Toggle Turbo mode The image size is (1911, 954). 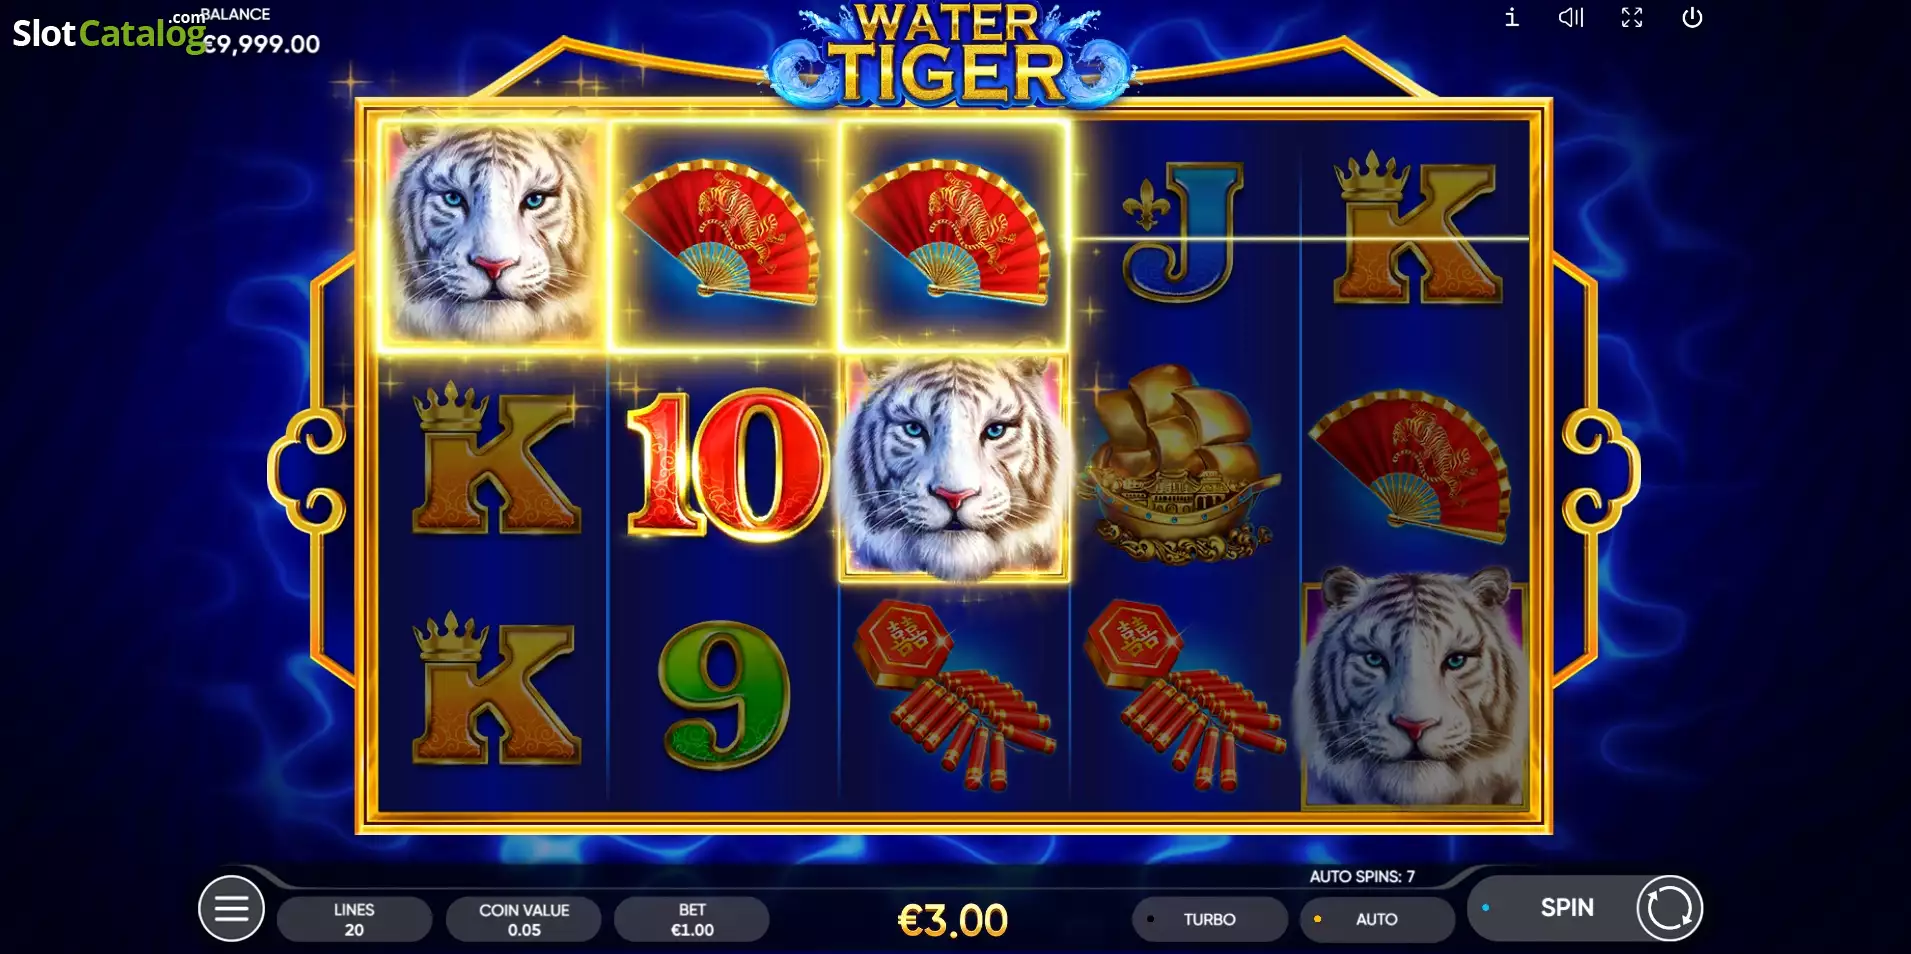tap(1210, 919)
